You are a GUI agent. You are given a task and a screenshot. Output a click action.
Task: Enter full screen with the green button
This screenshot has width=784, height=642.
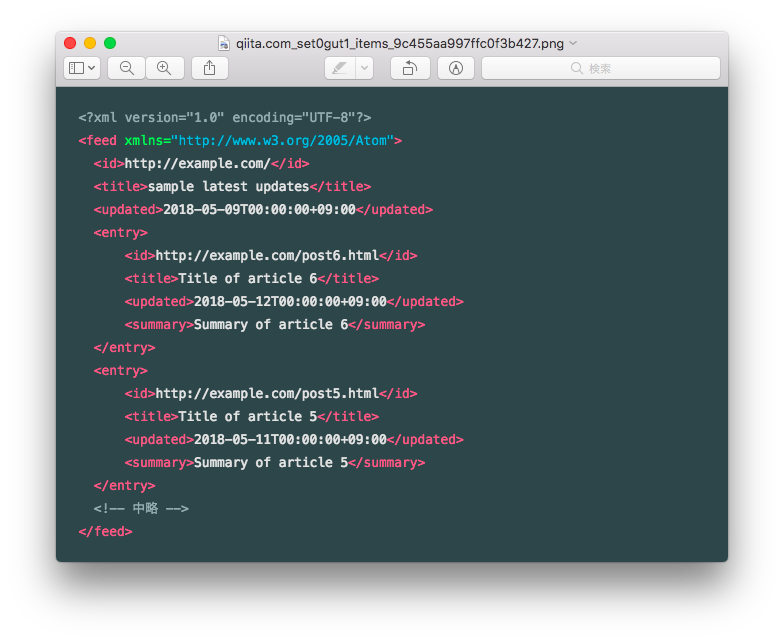110,44
